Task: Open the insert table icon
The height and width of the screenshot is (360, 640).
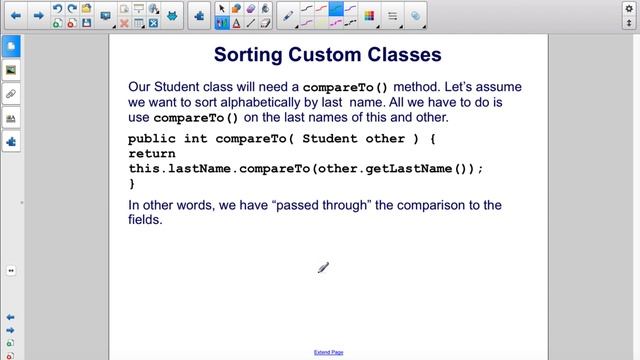Action: [139, 23]
